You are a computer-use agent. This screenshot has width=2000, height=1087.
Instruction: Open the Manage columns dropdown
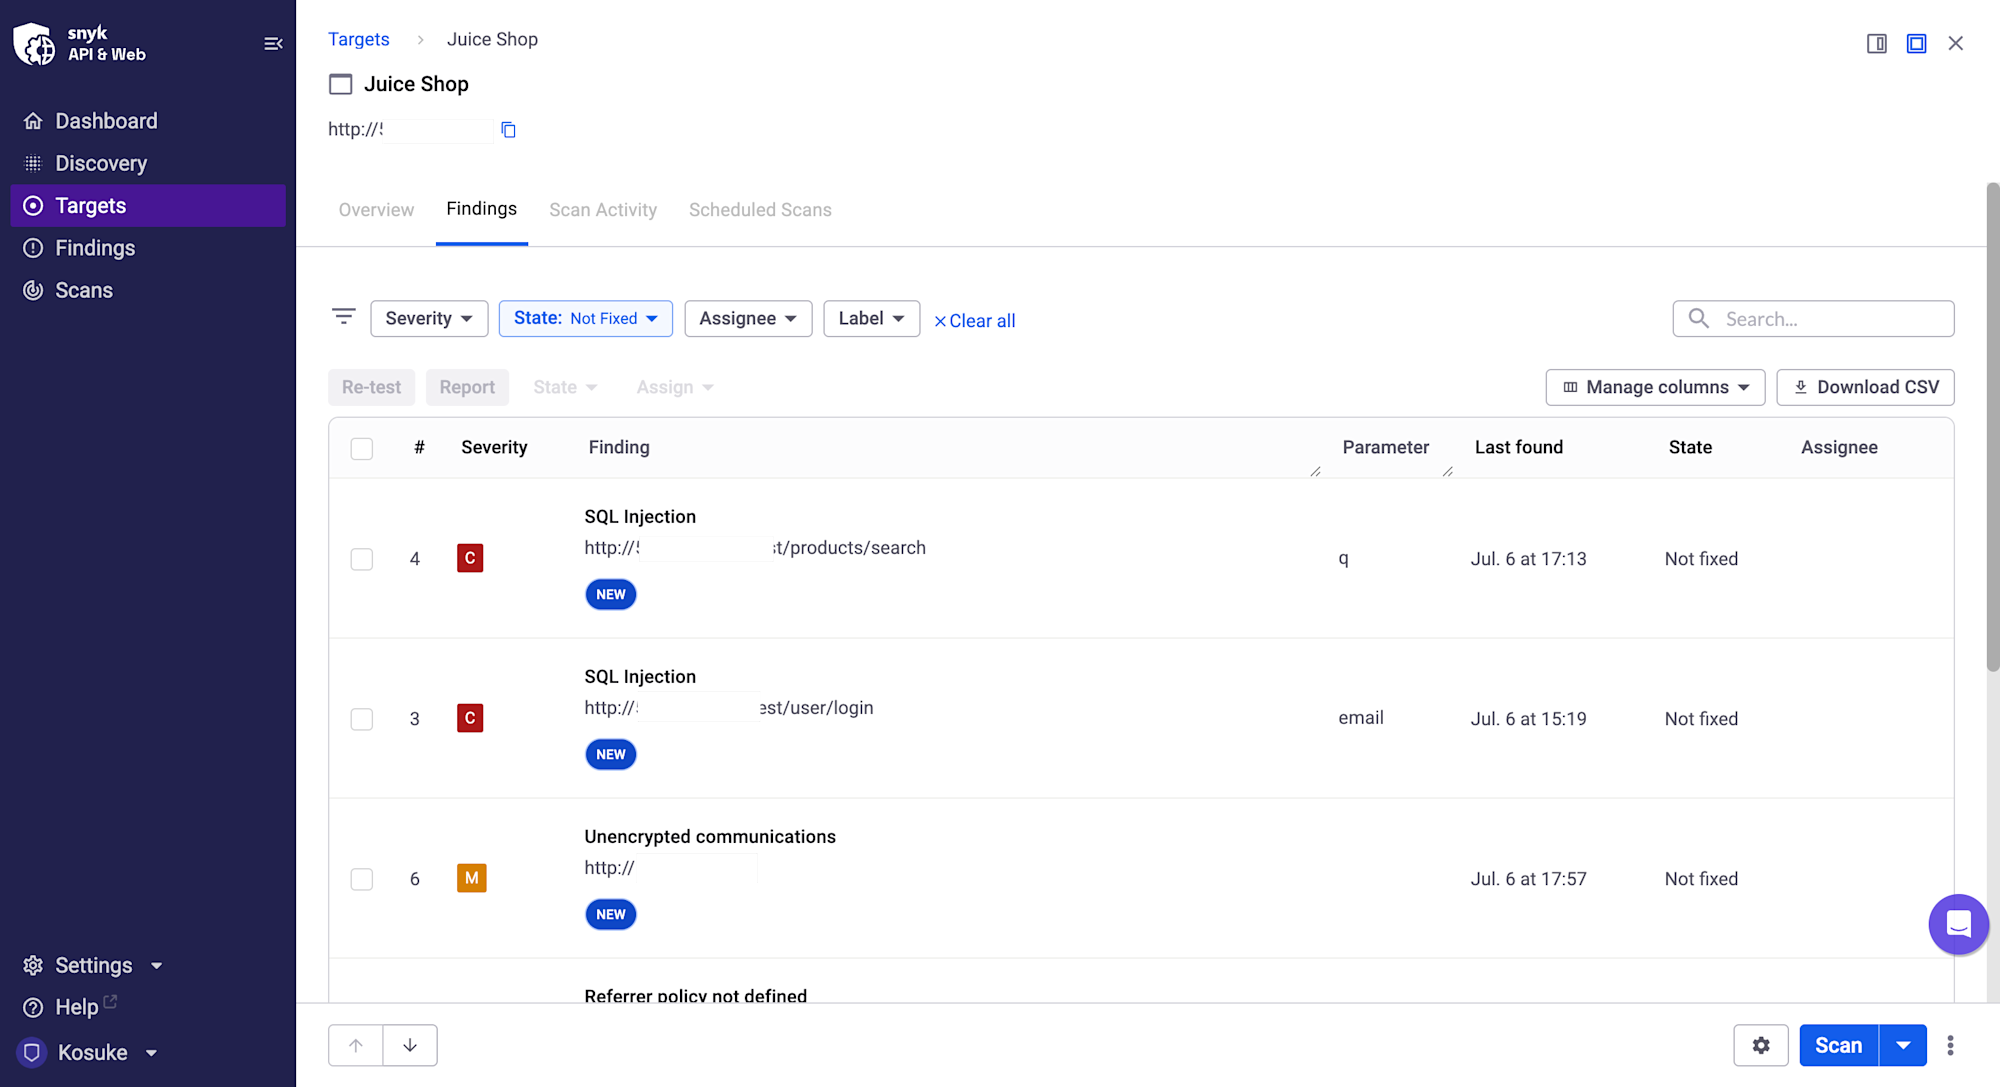click(1655, 387)
